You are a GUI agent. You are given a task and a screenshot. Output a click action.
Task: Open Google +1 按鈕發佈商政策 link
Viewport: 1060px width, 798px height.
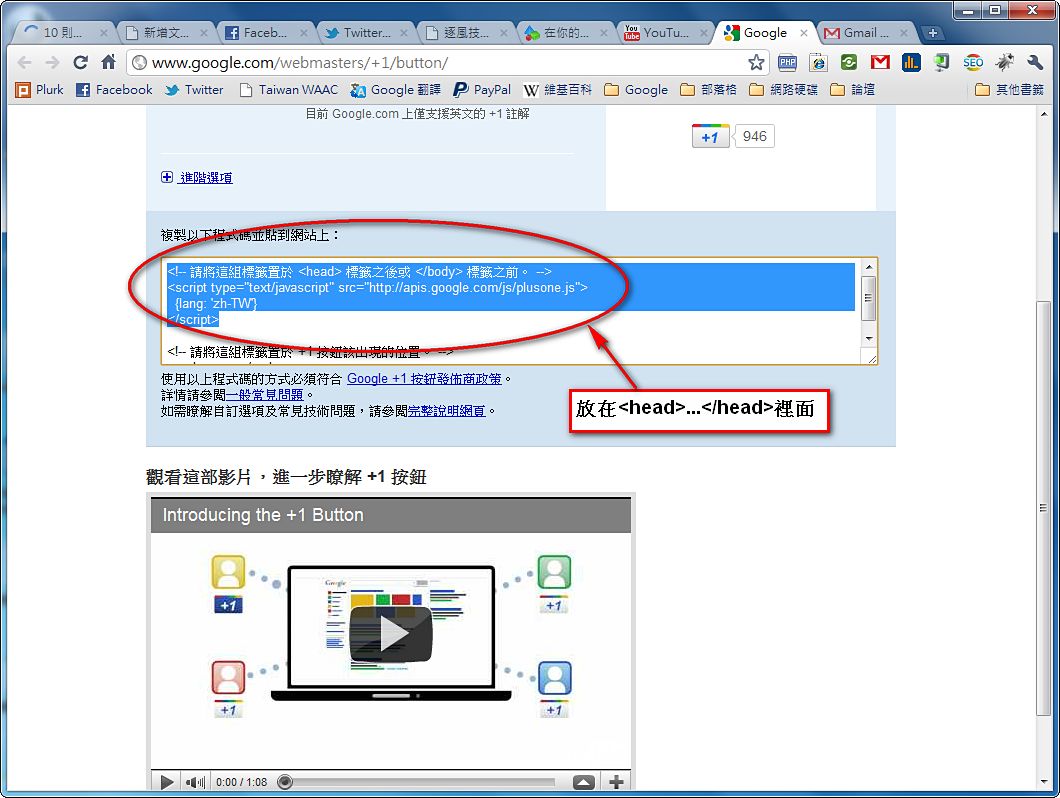coord(425,379)
